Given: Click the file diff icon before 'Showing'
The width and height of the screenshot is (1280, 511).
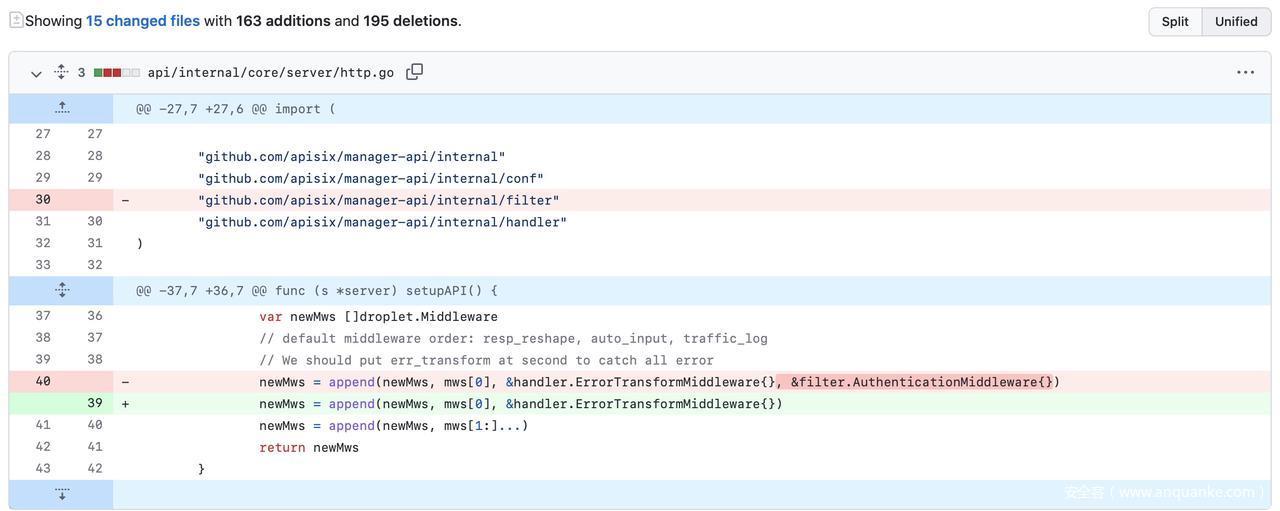Looking at the screenshot, I should click(16, 20).
